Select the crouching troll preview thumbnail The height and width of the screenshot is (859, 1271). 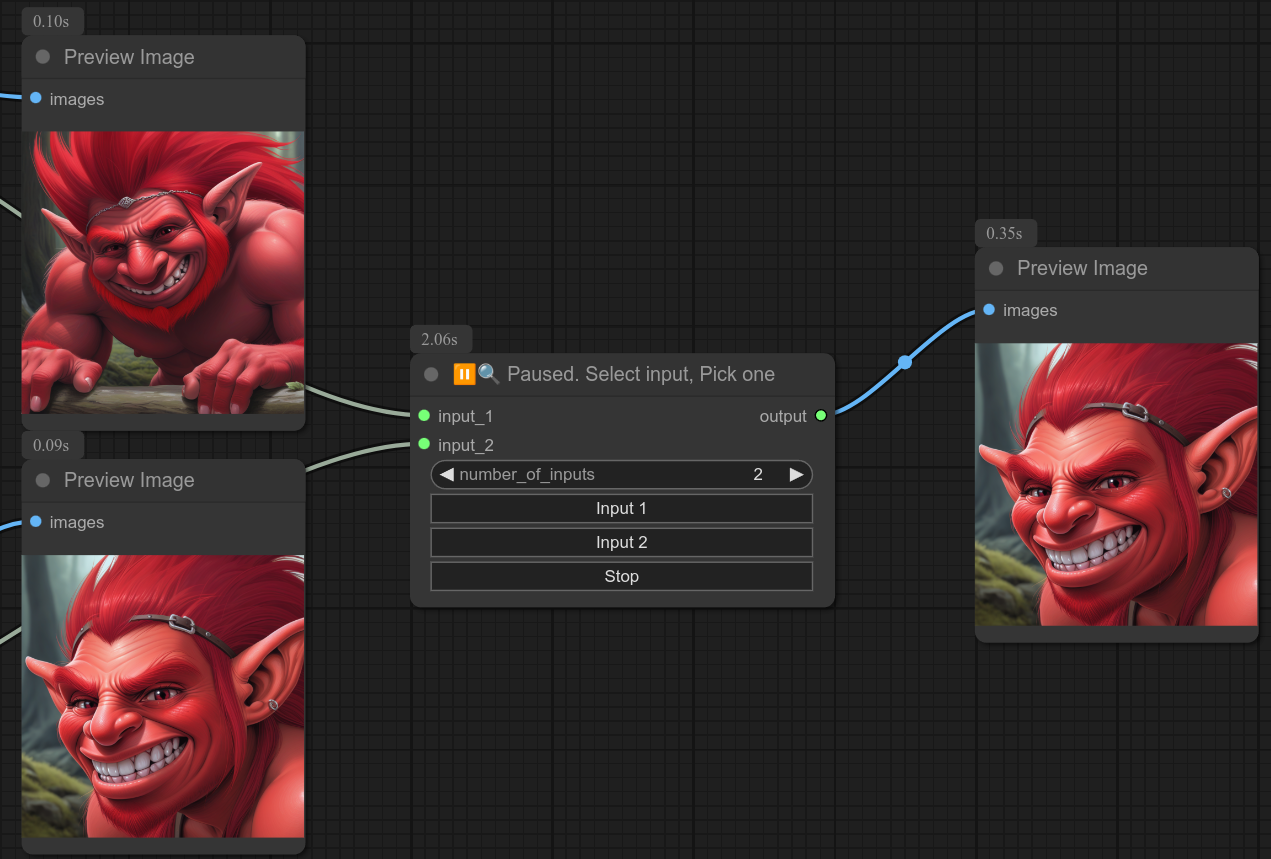pos(163,272)
